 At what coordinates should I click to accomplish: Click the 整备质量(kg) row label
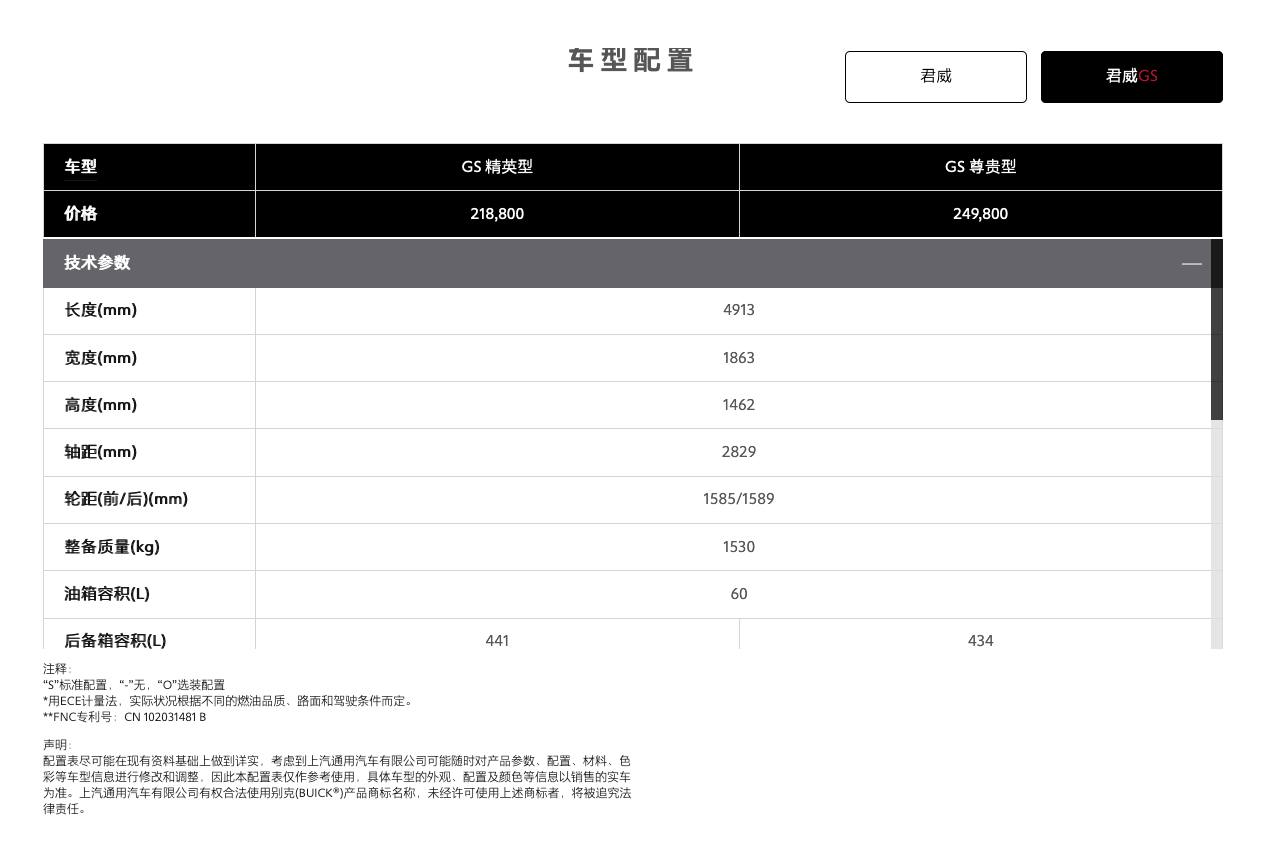pos(112,547)
